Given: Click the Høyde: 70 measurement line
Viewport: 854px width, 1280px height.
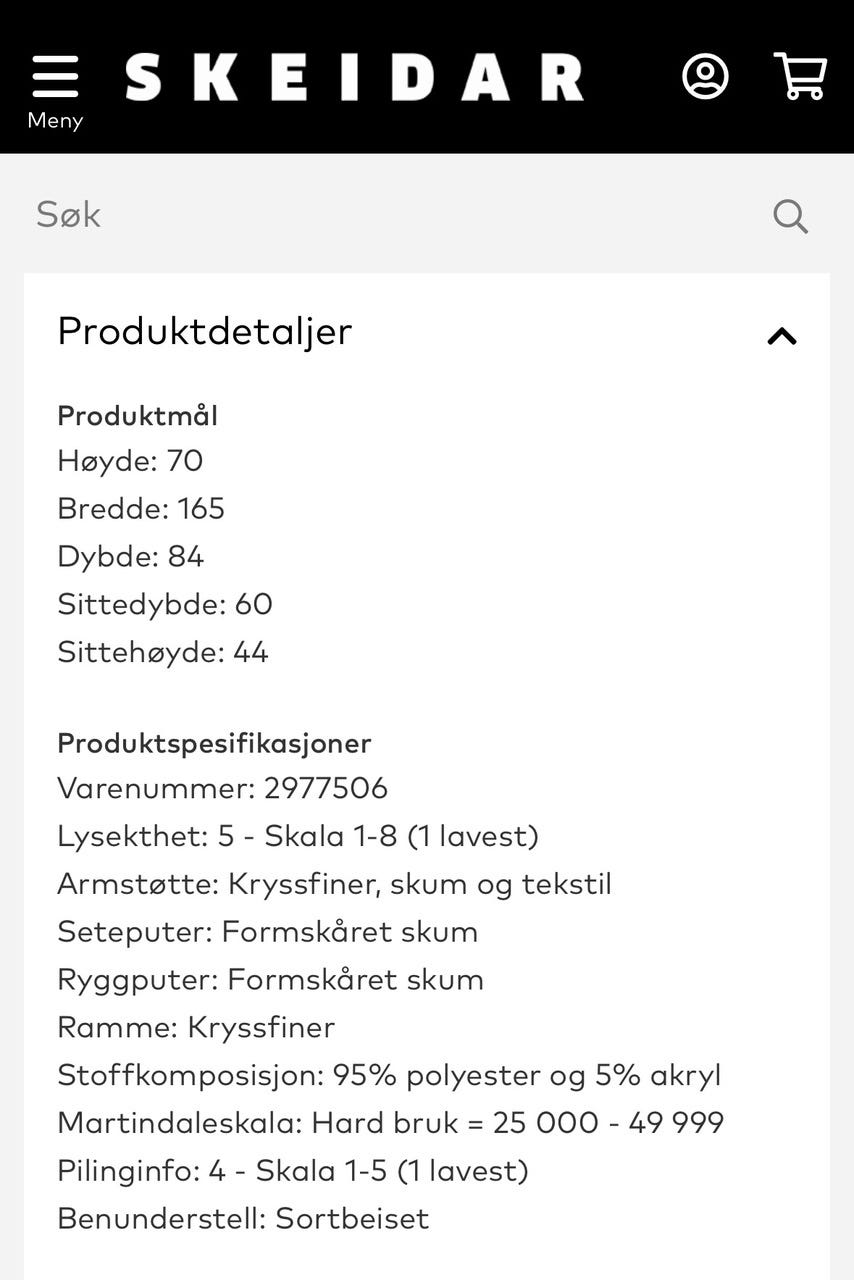Looking at the screenshot, I should coord(130,461).
